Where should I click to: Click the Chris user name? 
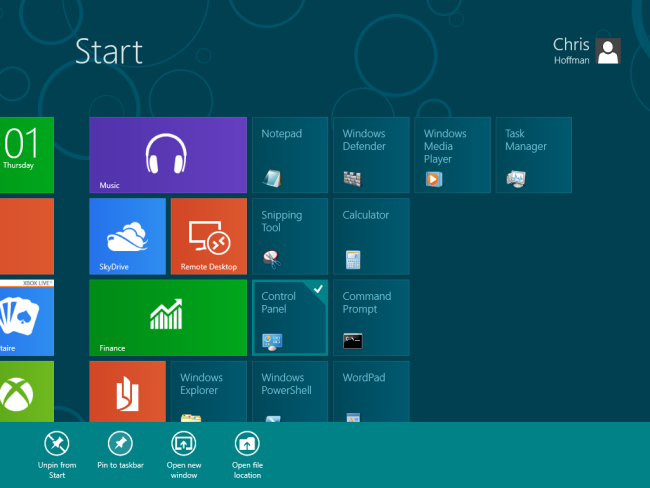571,45
